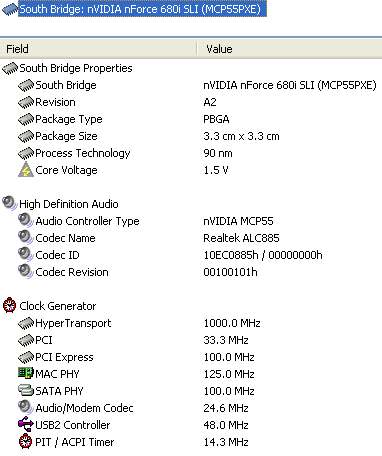This screenshot has width=382, height=456.
Task: Select the Revision row chip icon
Action: point(26,102)
